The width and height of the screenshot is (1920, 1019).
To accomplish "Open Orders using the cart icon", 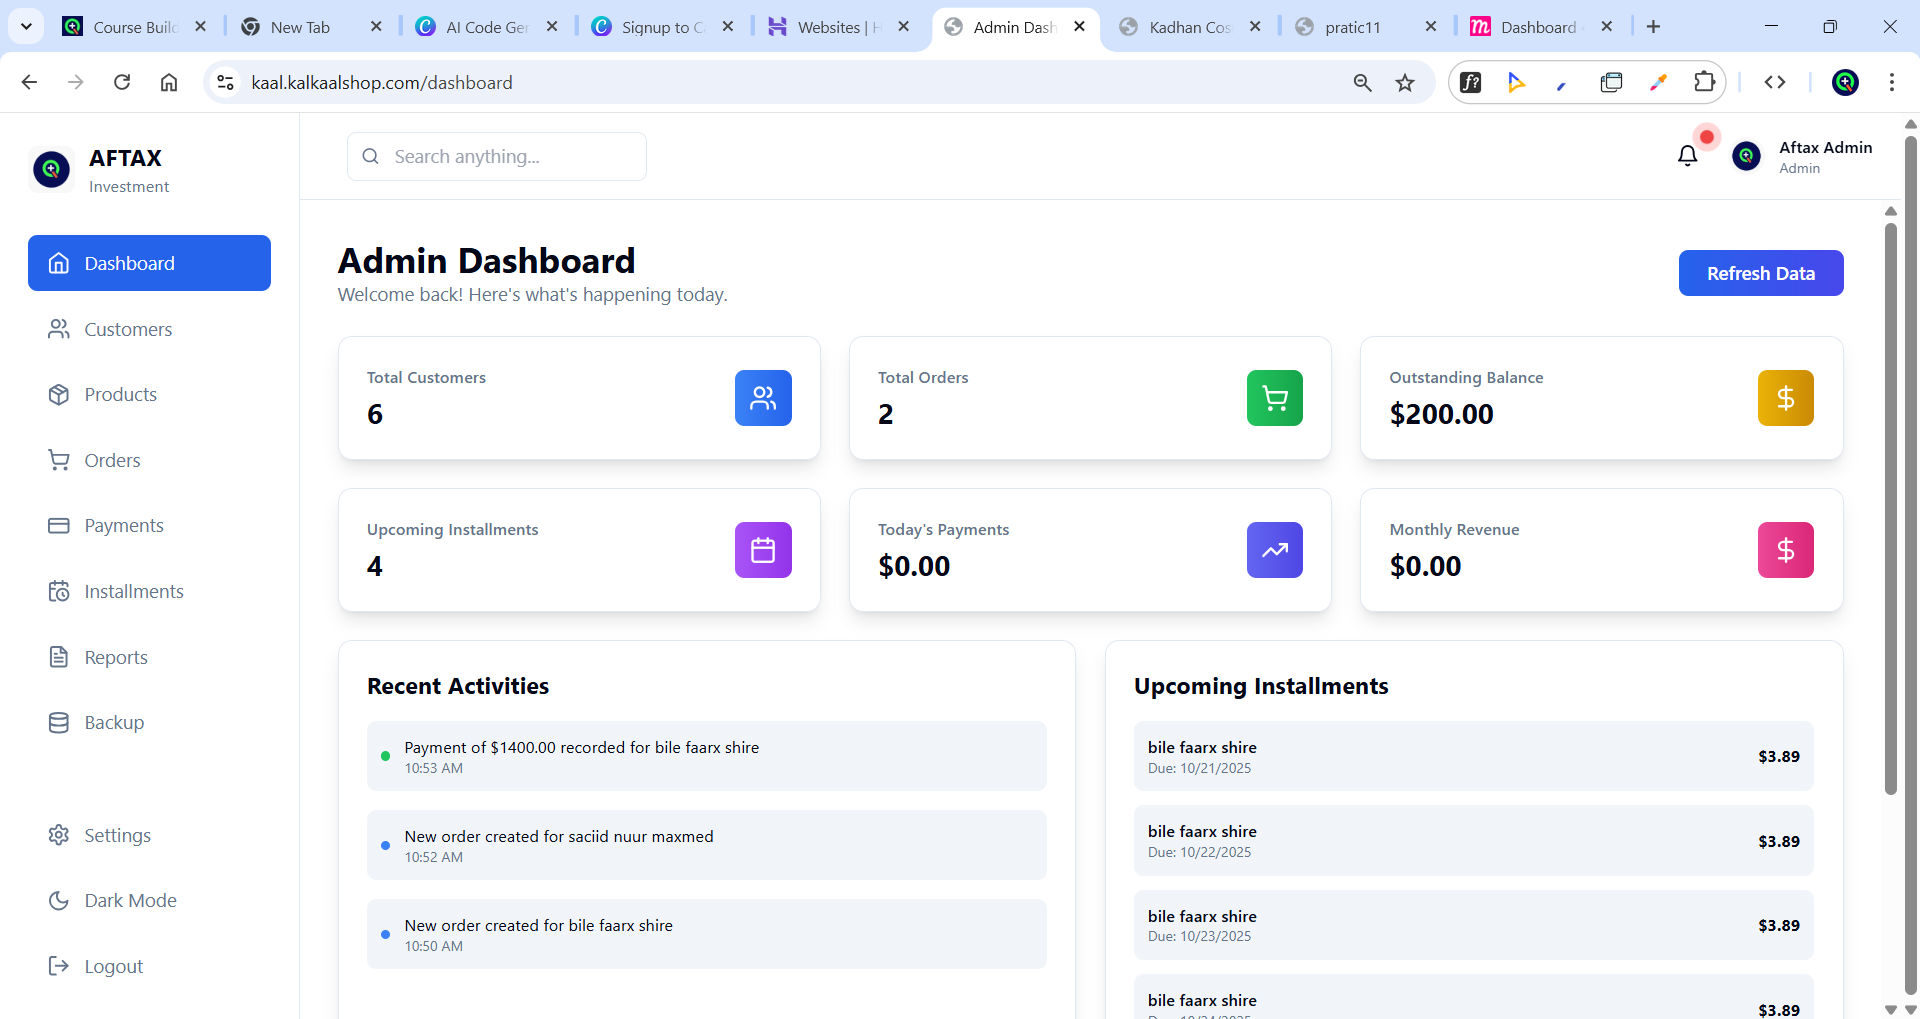I will (58, 459).
